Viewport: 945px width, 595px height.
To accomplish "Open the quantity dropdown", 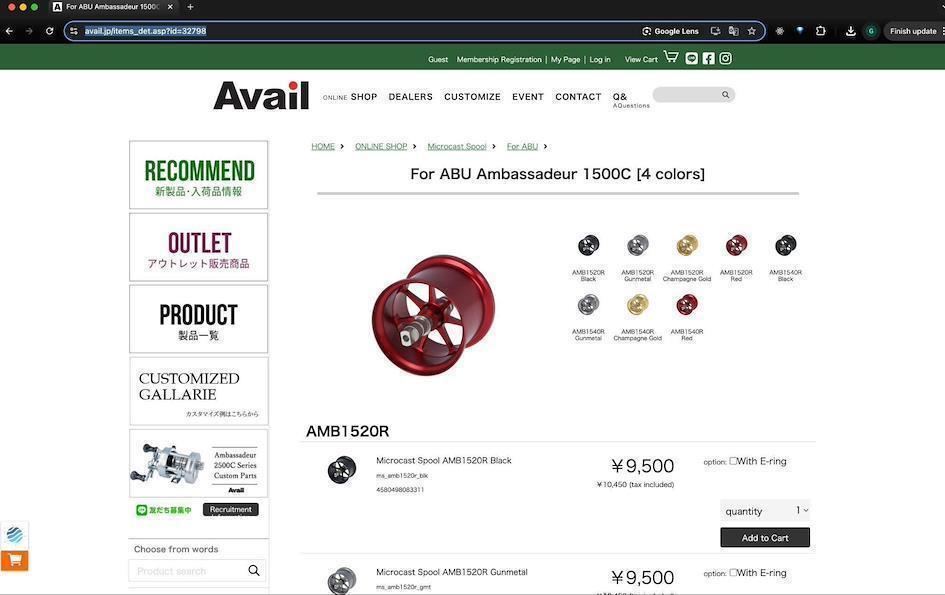I will [x=765, y=511].
